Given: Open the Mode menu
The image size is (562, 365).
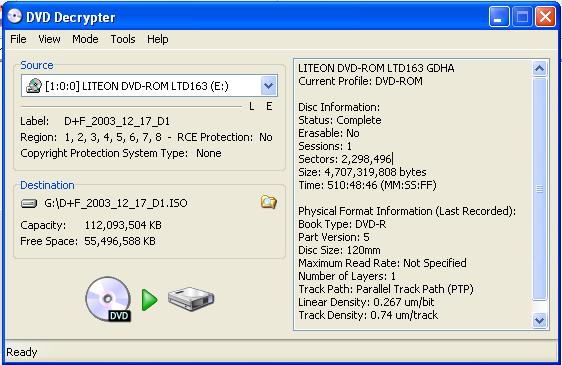Looking at the screenshot, I should pos(85,39).
